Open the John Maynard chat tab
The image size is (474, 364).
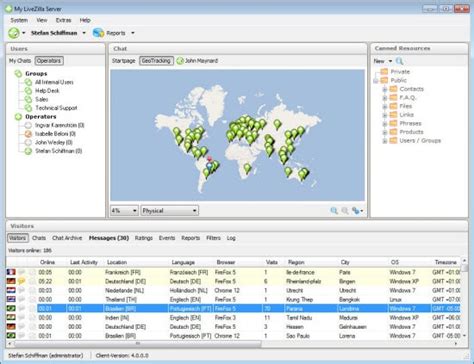[197, 61]
